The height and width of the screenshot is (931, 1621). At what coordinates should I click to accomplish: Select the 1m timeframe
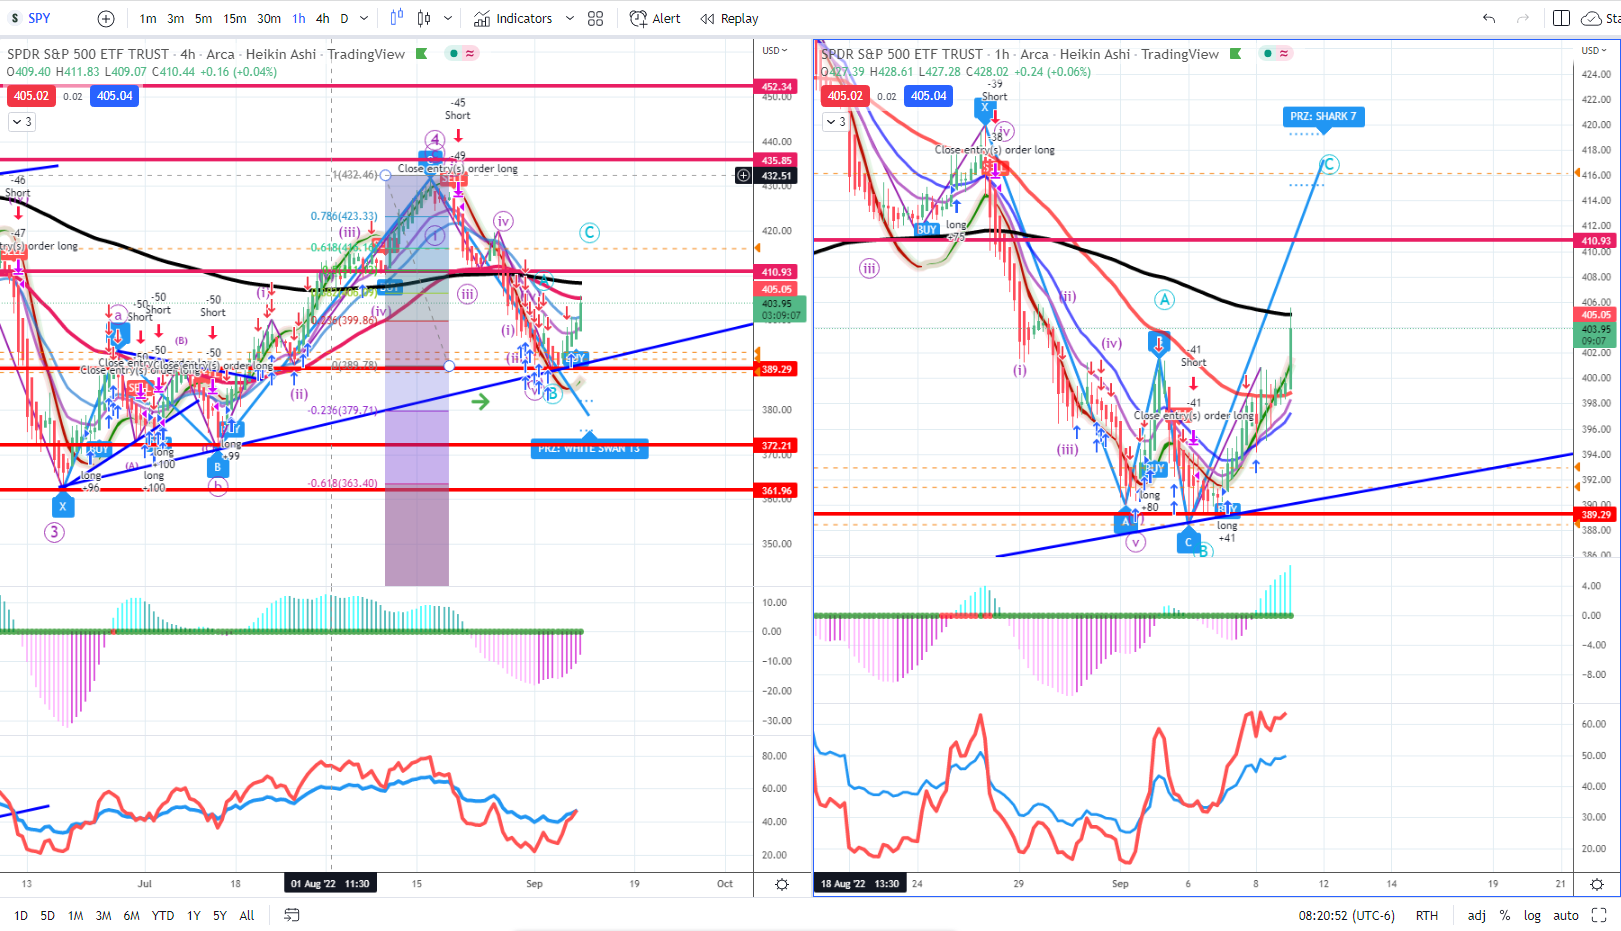click(x=148, y=18)
